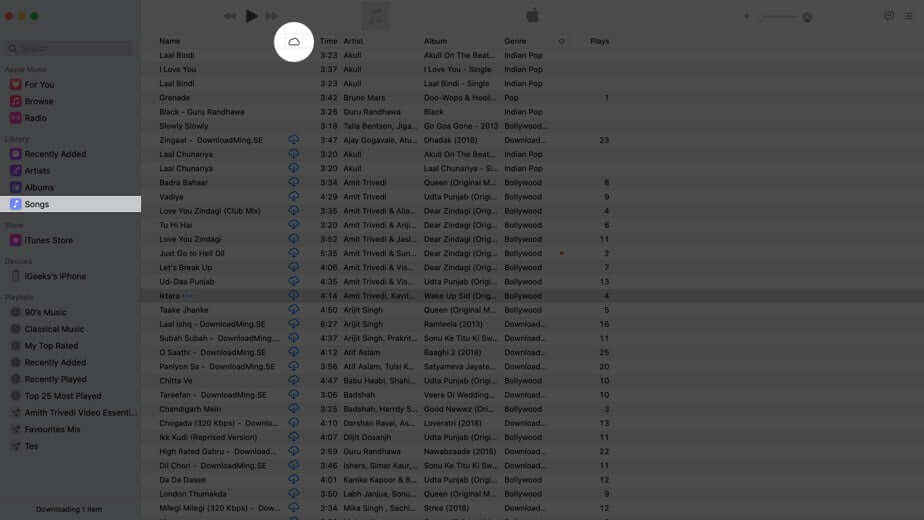Download Vadiya via cloud icon
Viewport: 924px width, 520px height.
point(293,196)
